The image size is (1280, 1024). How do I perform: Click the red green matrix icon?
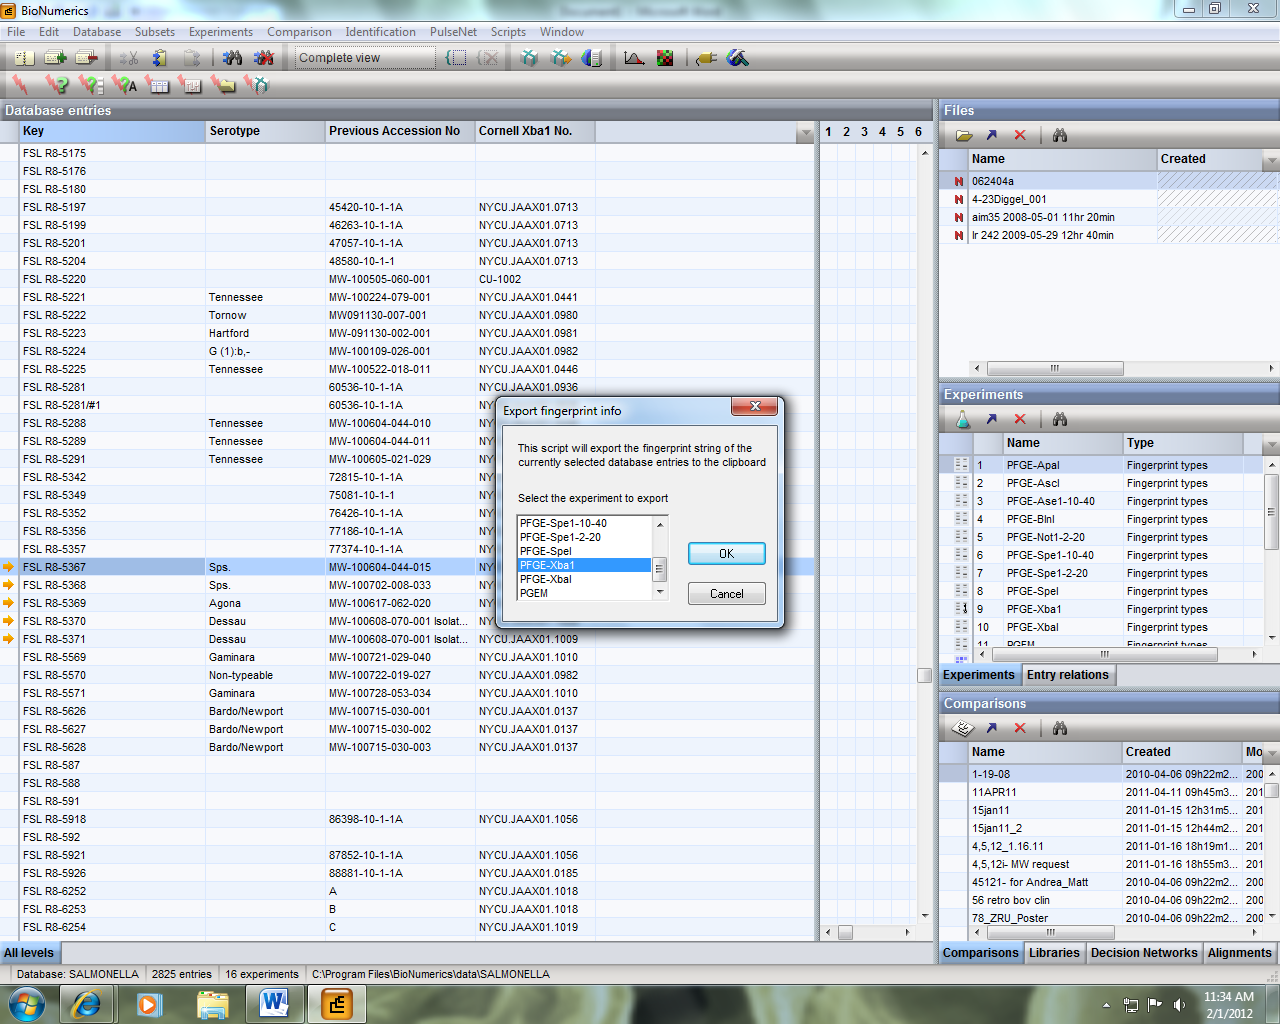tap(665, 58)
